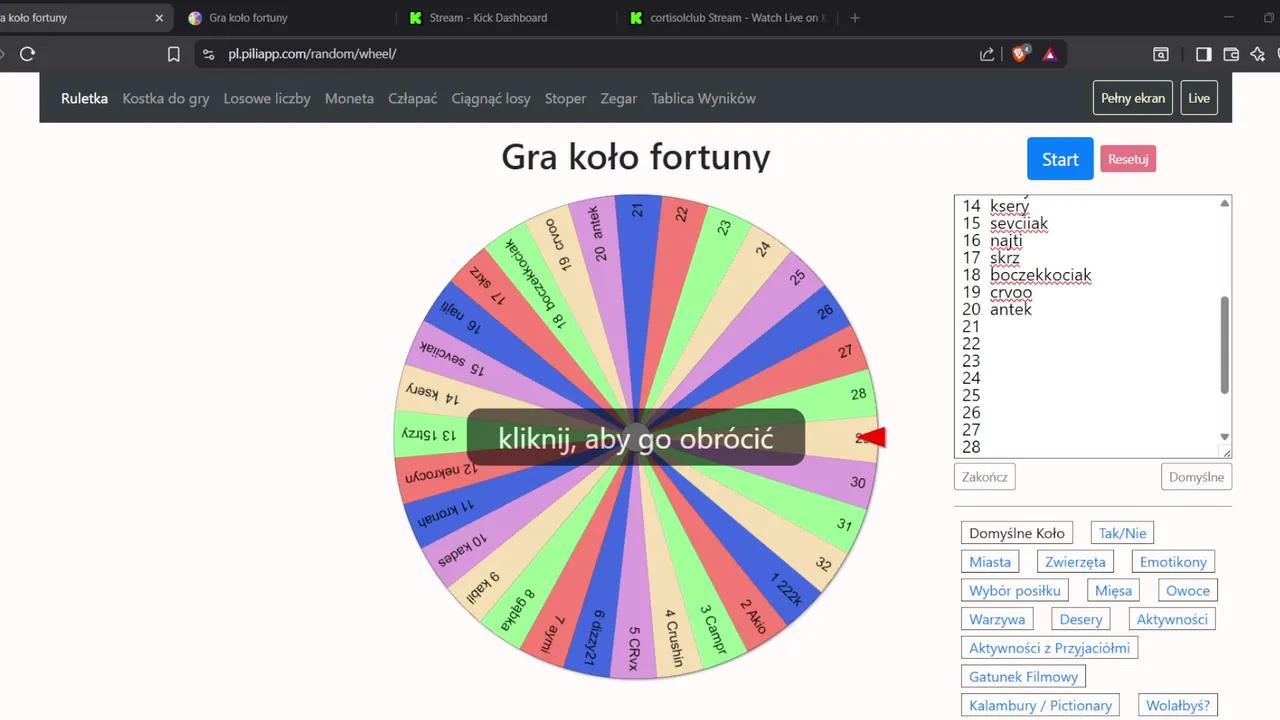The height and width of the screenshot is (720, 1280).
Task: Bookmark this page using the bookmark icon
Action: click(174, 54)
